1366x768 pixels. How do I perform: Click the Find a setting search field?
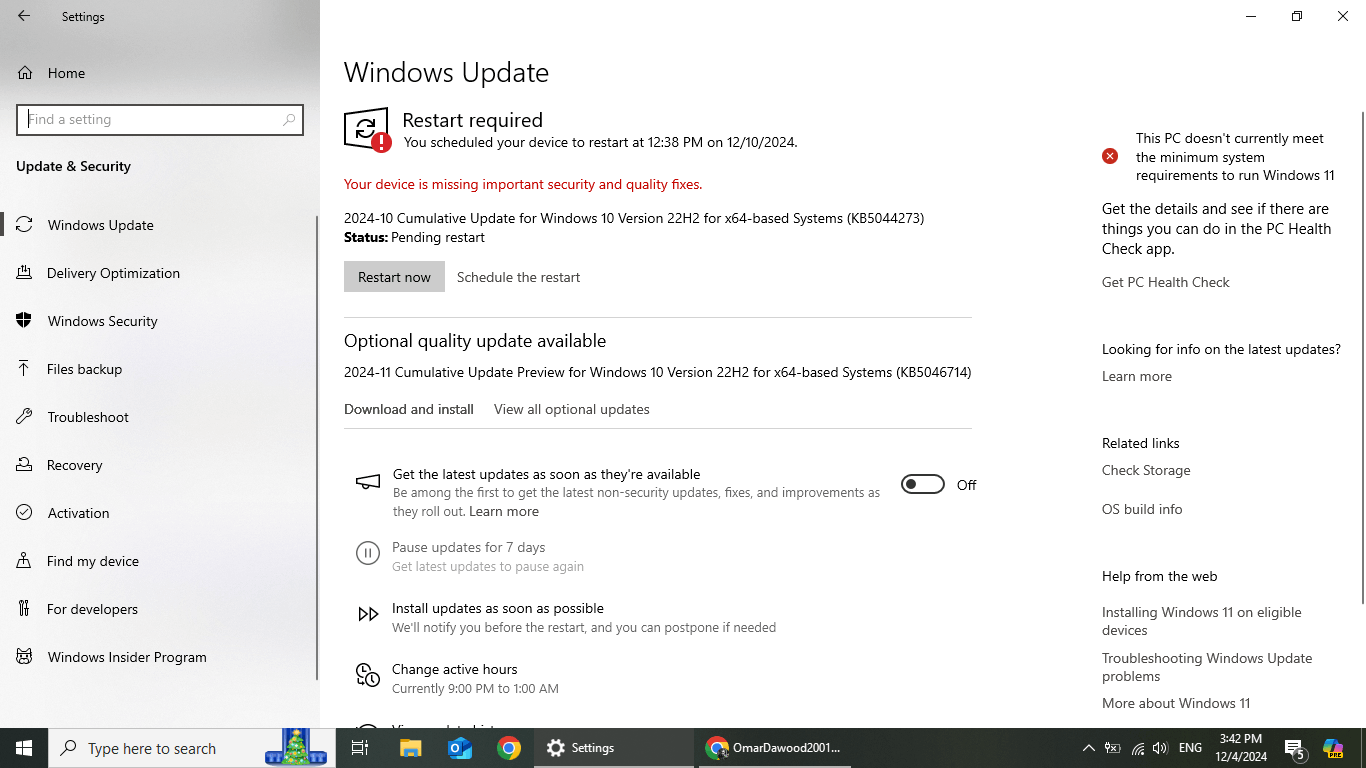click(x=160, y=119)
